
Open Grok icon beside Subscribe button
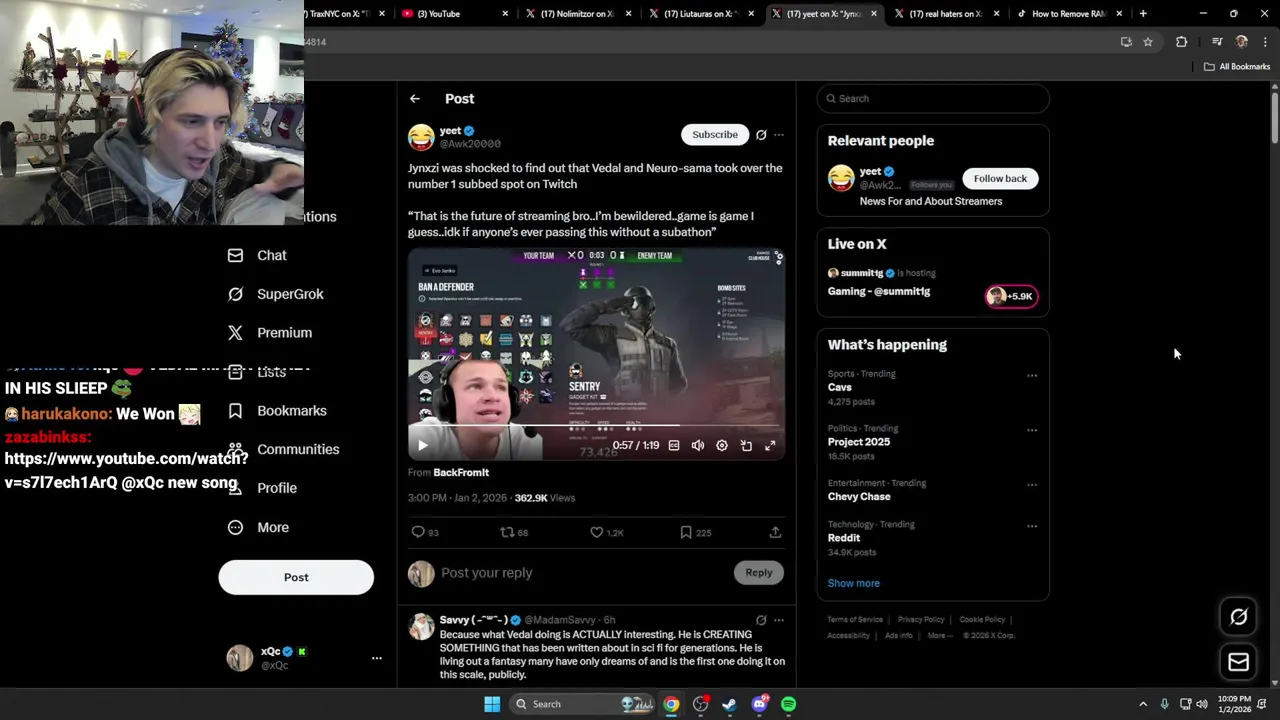(x=761, y=135)
